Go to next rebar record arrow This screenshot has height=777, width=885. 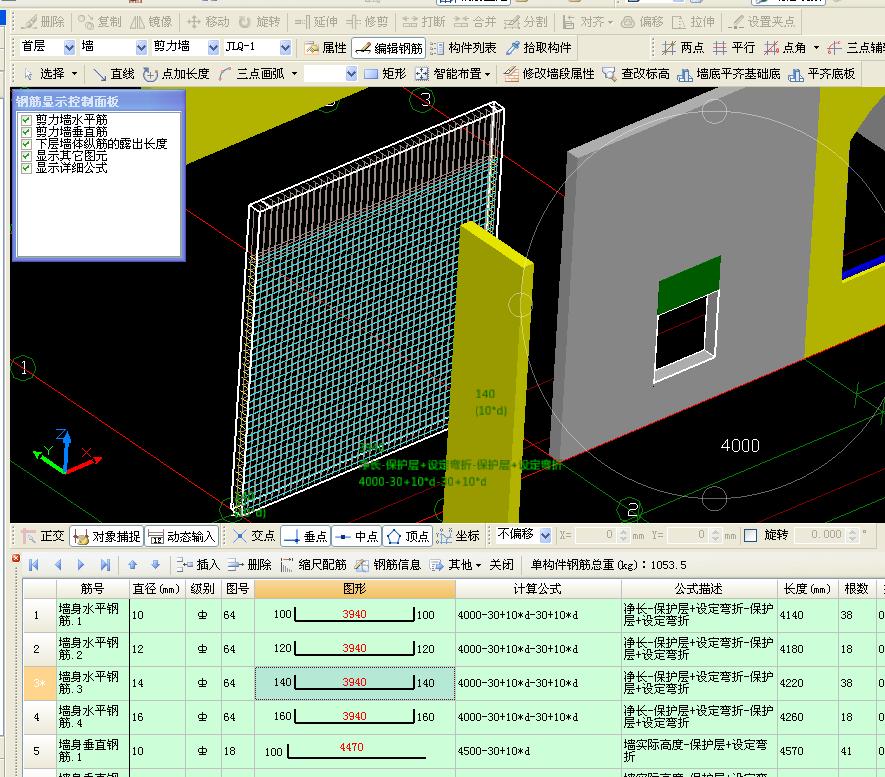(x=81, y=565)
